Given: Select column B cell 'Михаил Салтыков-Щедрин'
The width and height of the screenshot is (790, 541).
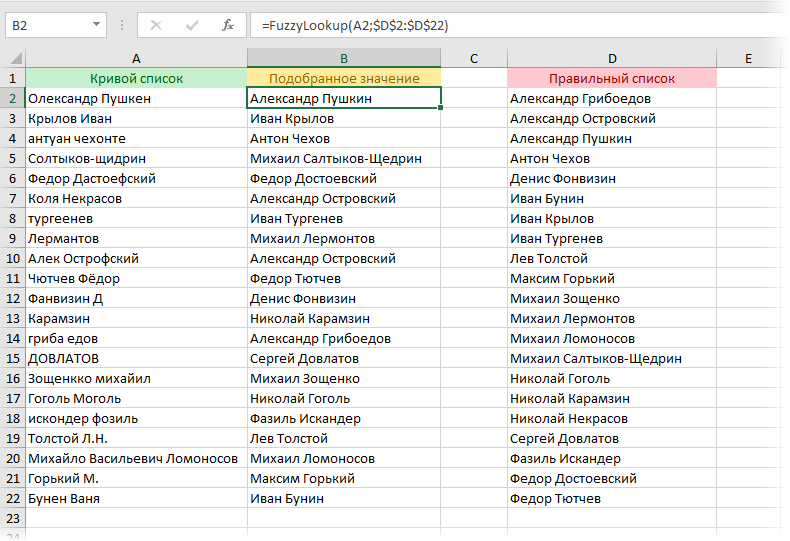Looking at the screenshot, I should tap(344, 159).
